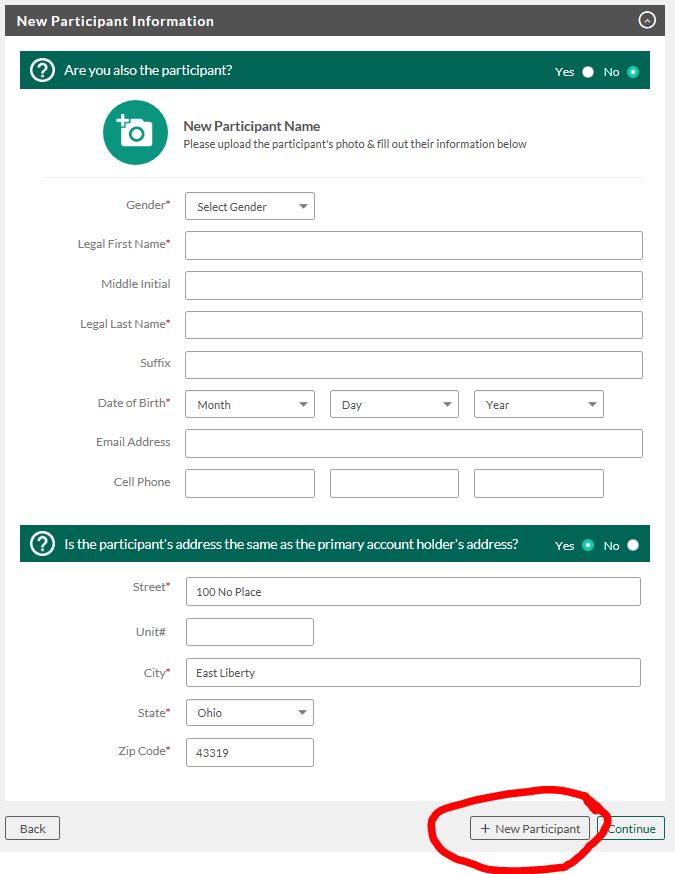Image resolution: width=675 pixels, height=874 pixels.
Task: Click the + New Participant button
Action: [x=530, y=828]
